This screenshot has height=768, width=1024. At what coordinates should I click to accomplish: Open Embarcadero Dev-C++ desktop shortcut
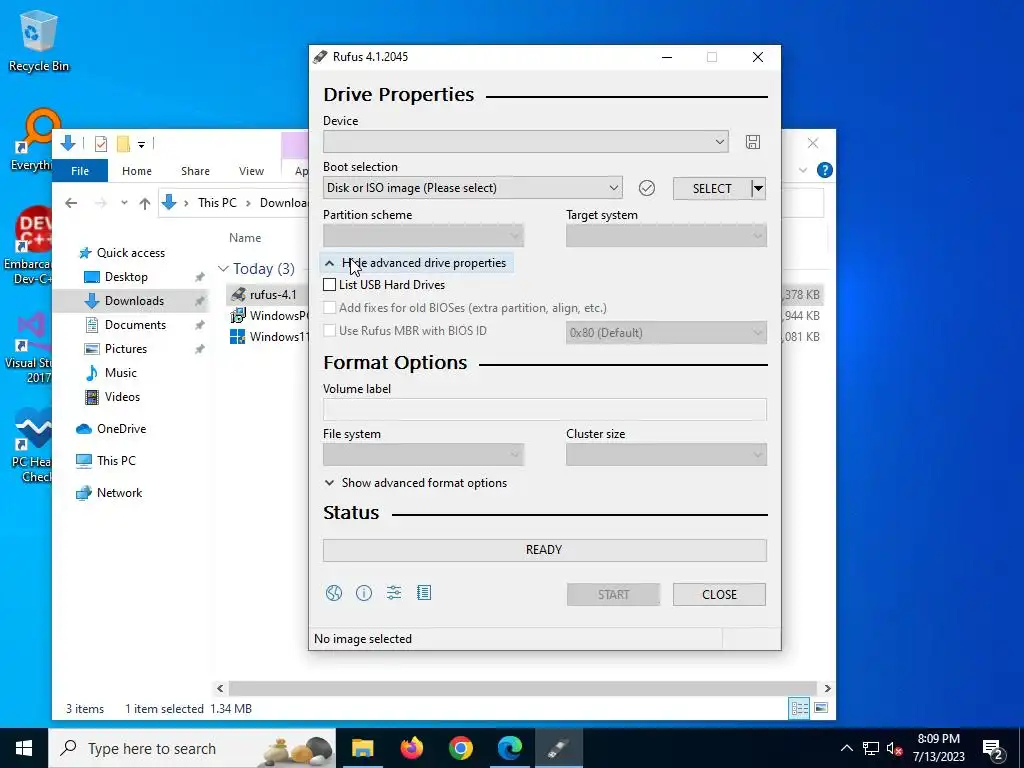pos(27,246)
